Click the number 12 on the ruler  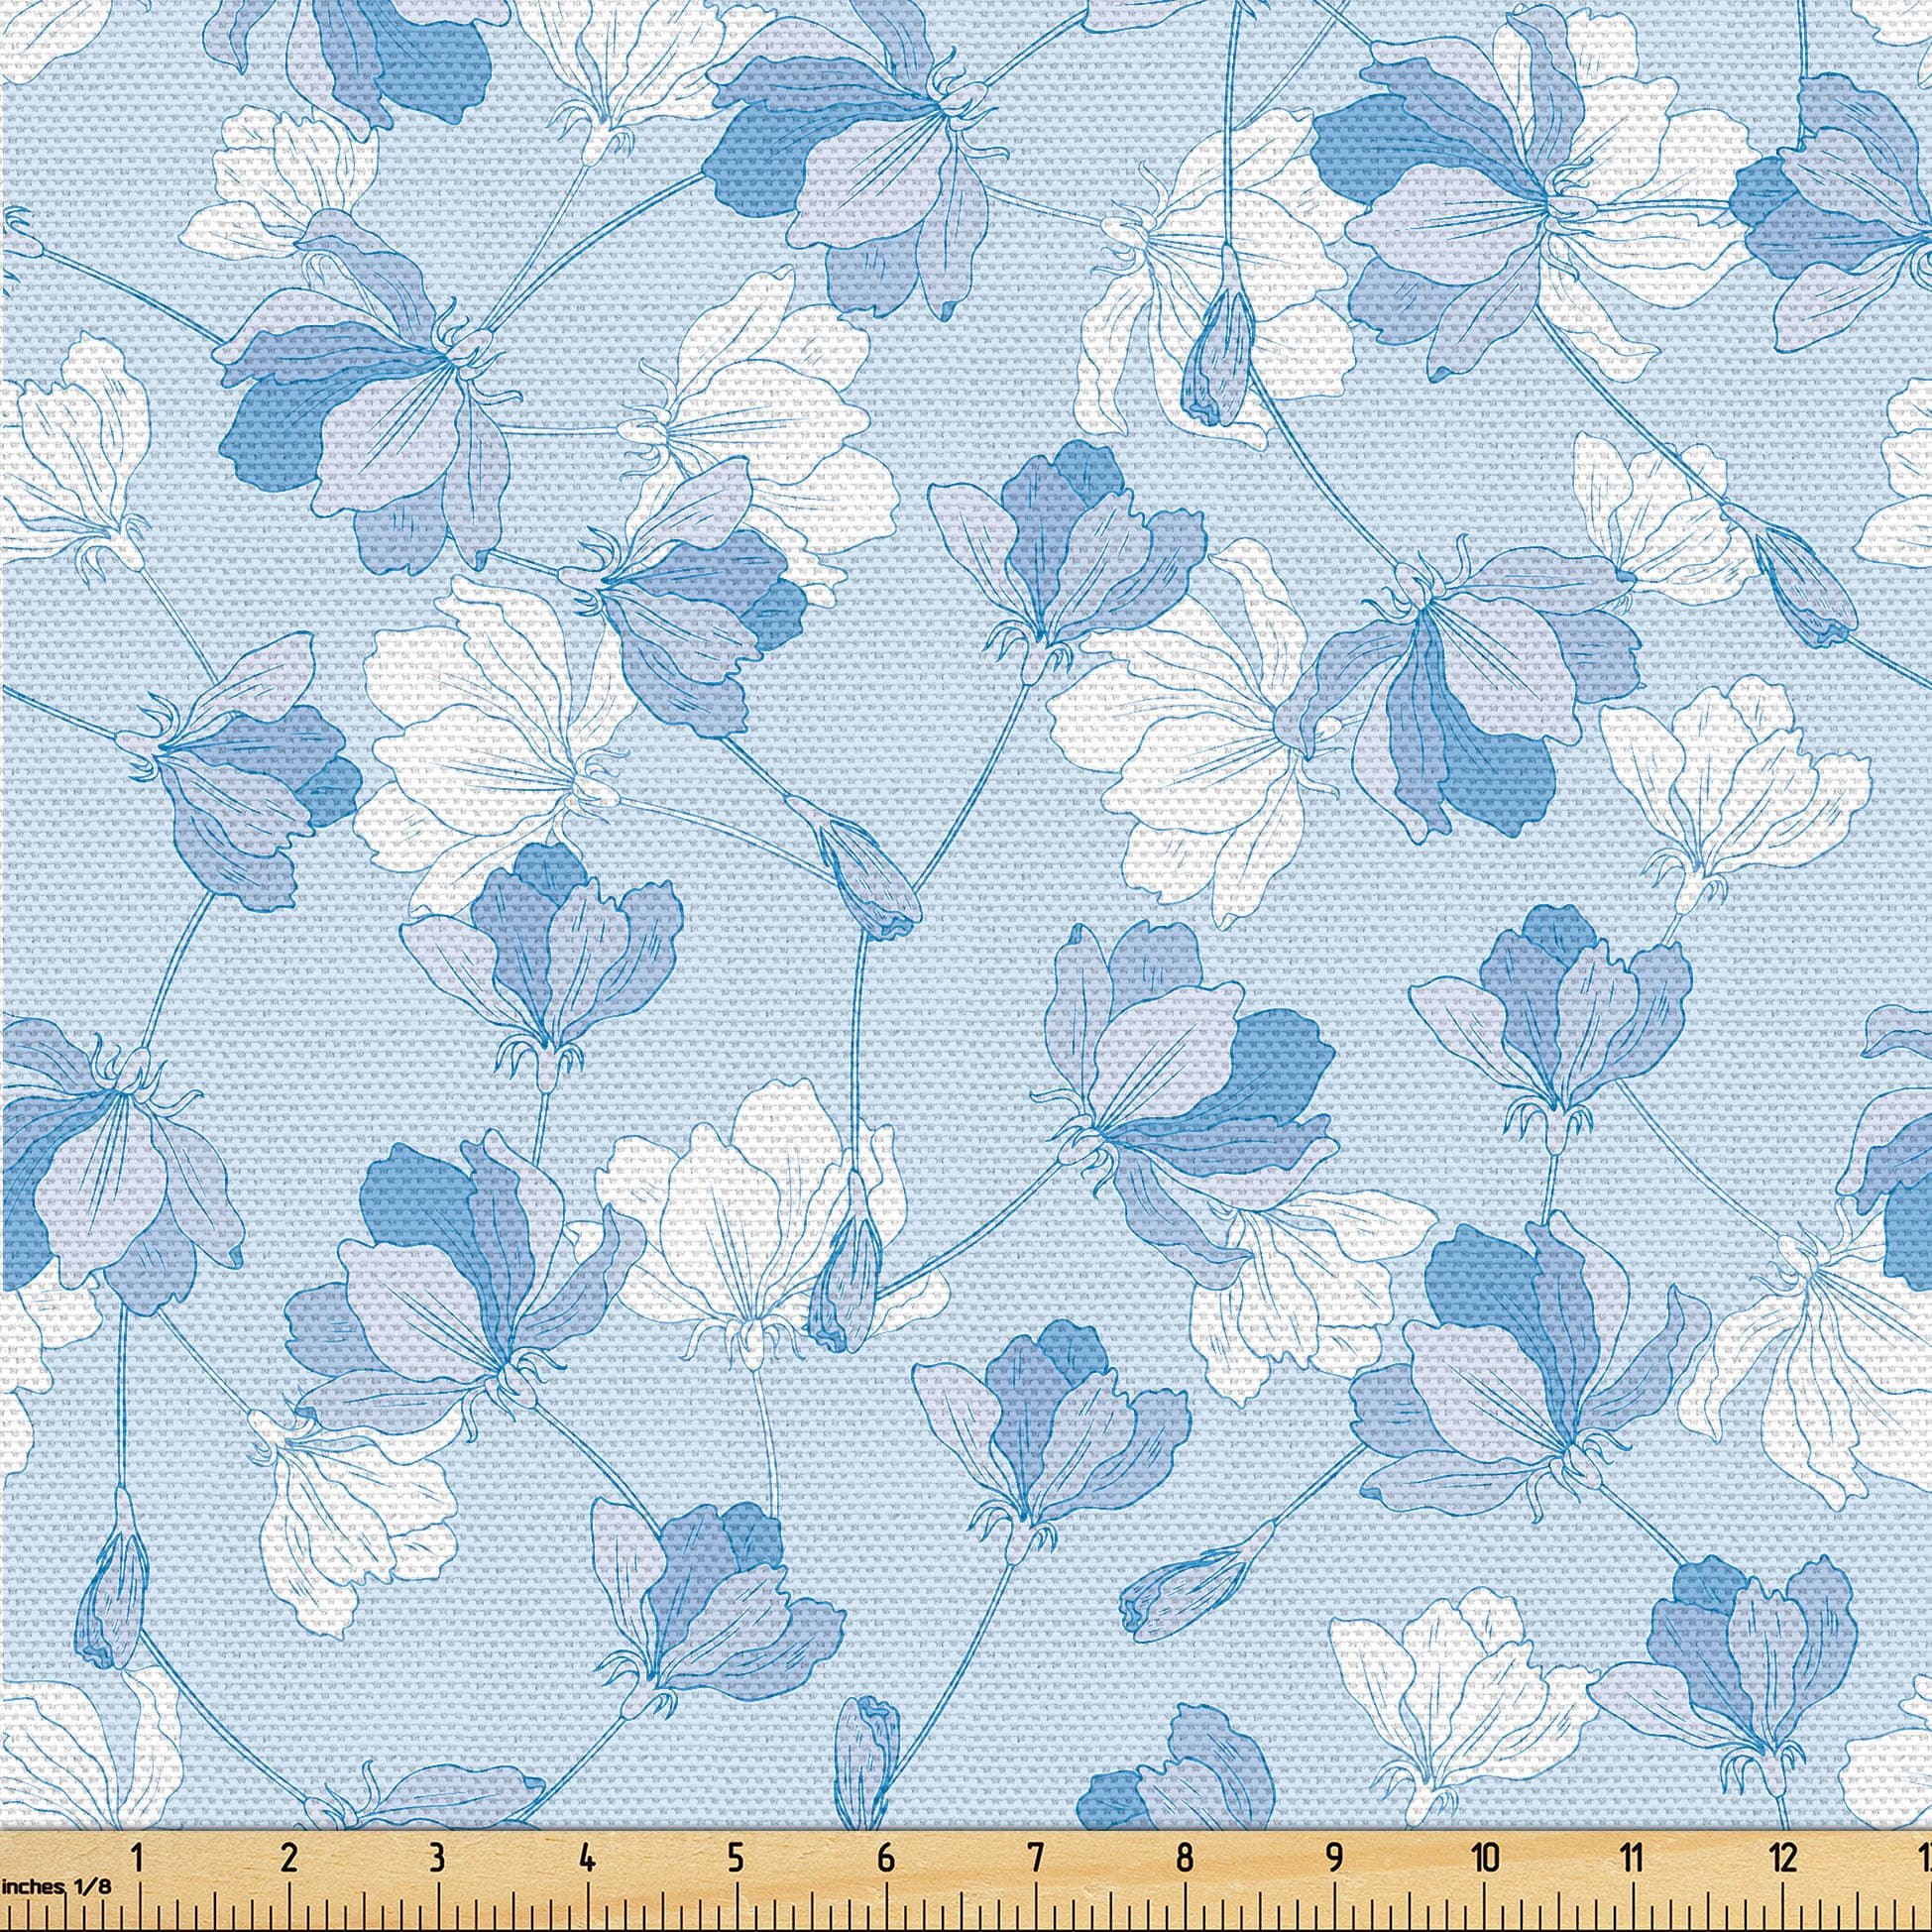(1785, 1859)
